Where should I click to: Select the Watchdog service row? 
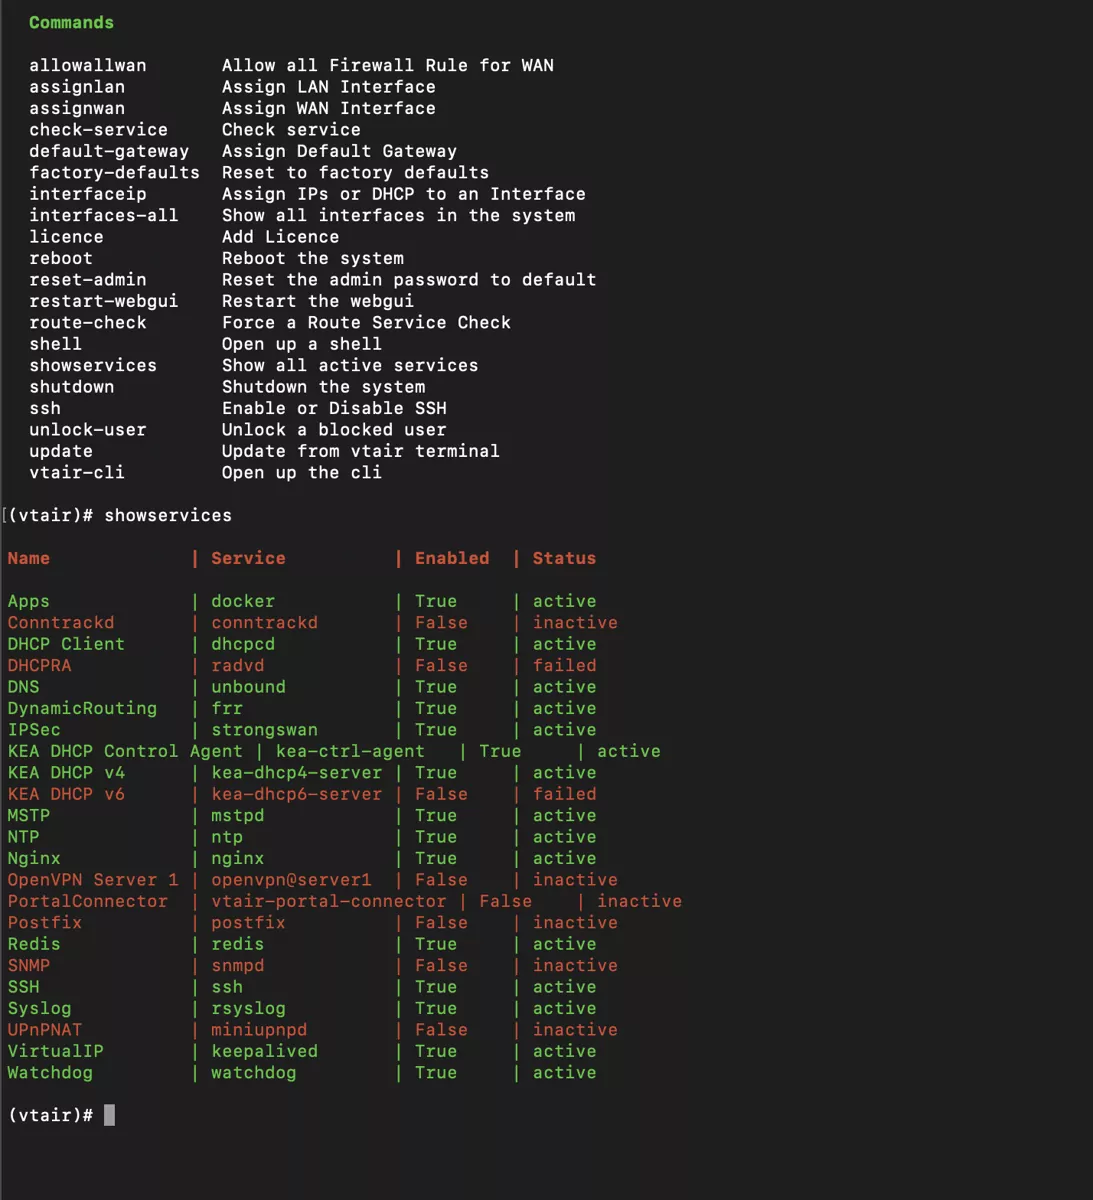tap(49, 1072)
